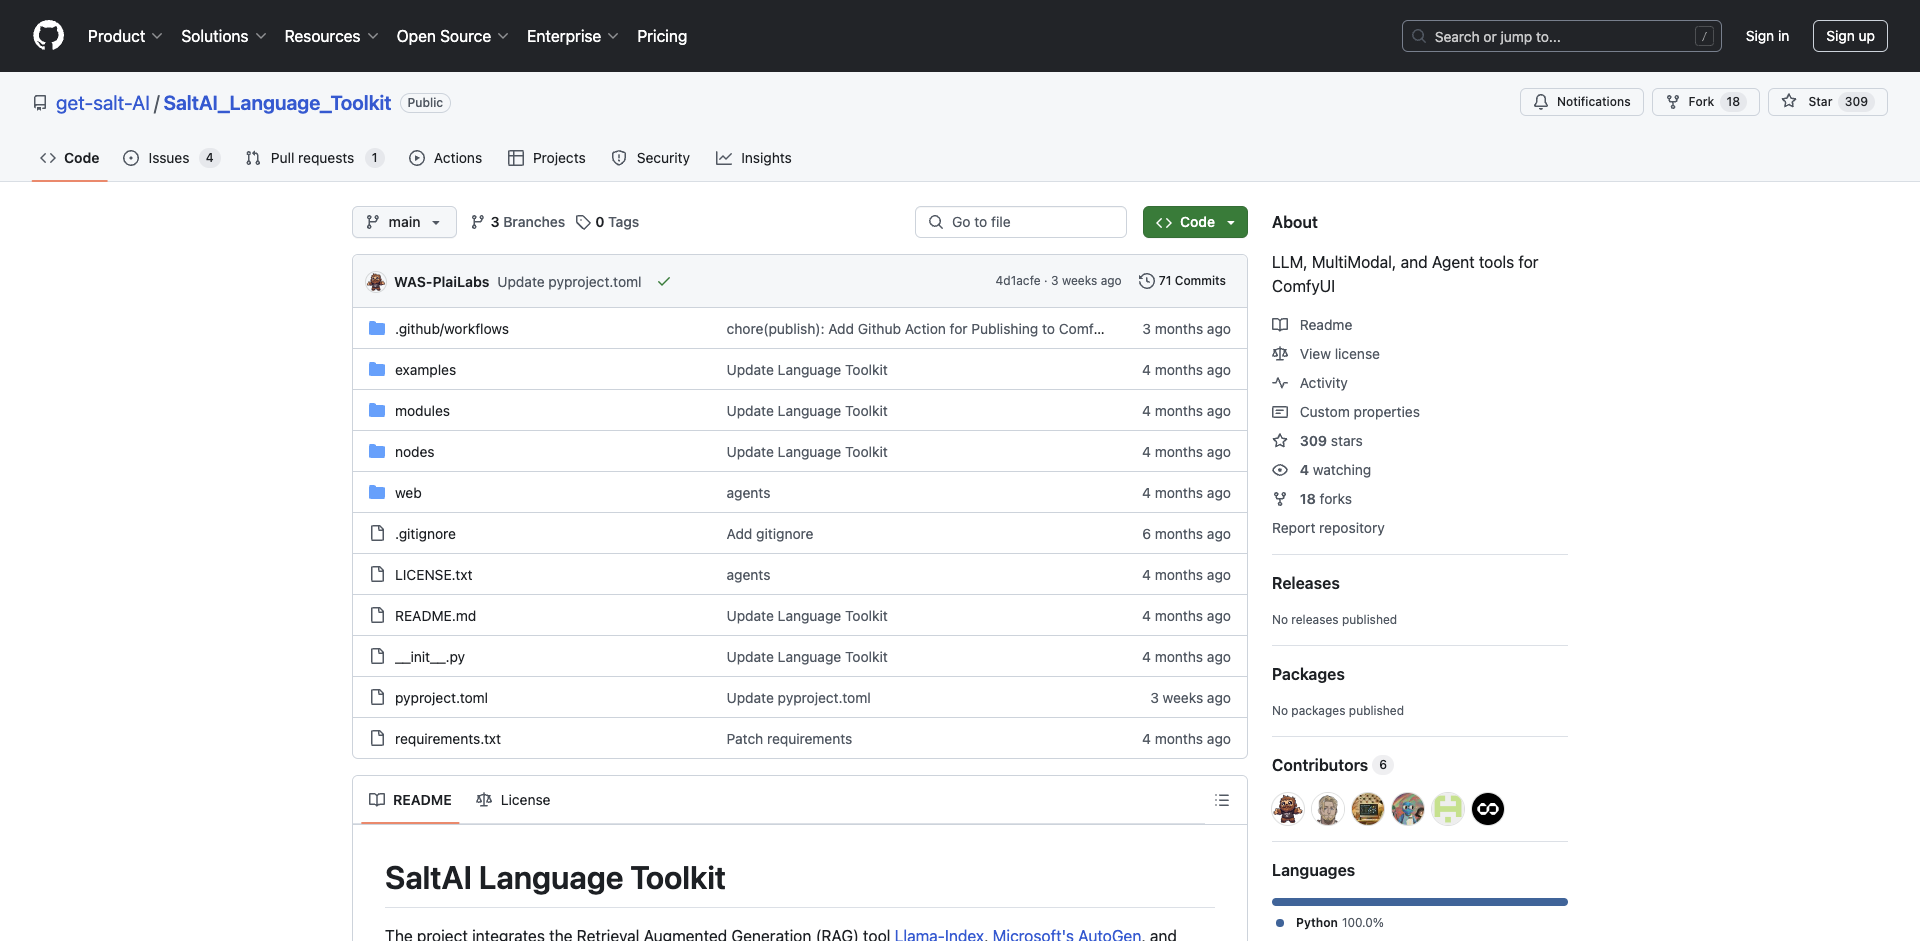
Task: Open the README.md file
Action: [435, 616]
